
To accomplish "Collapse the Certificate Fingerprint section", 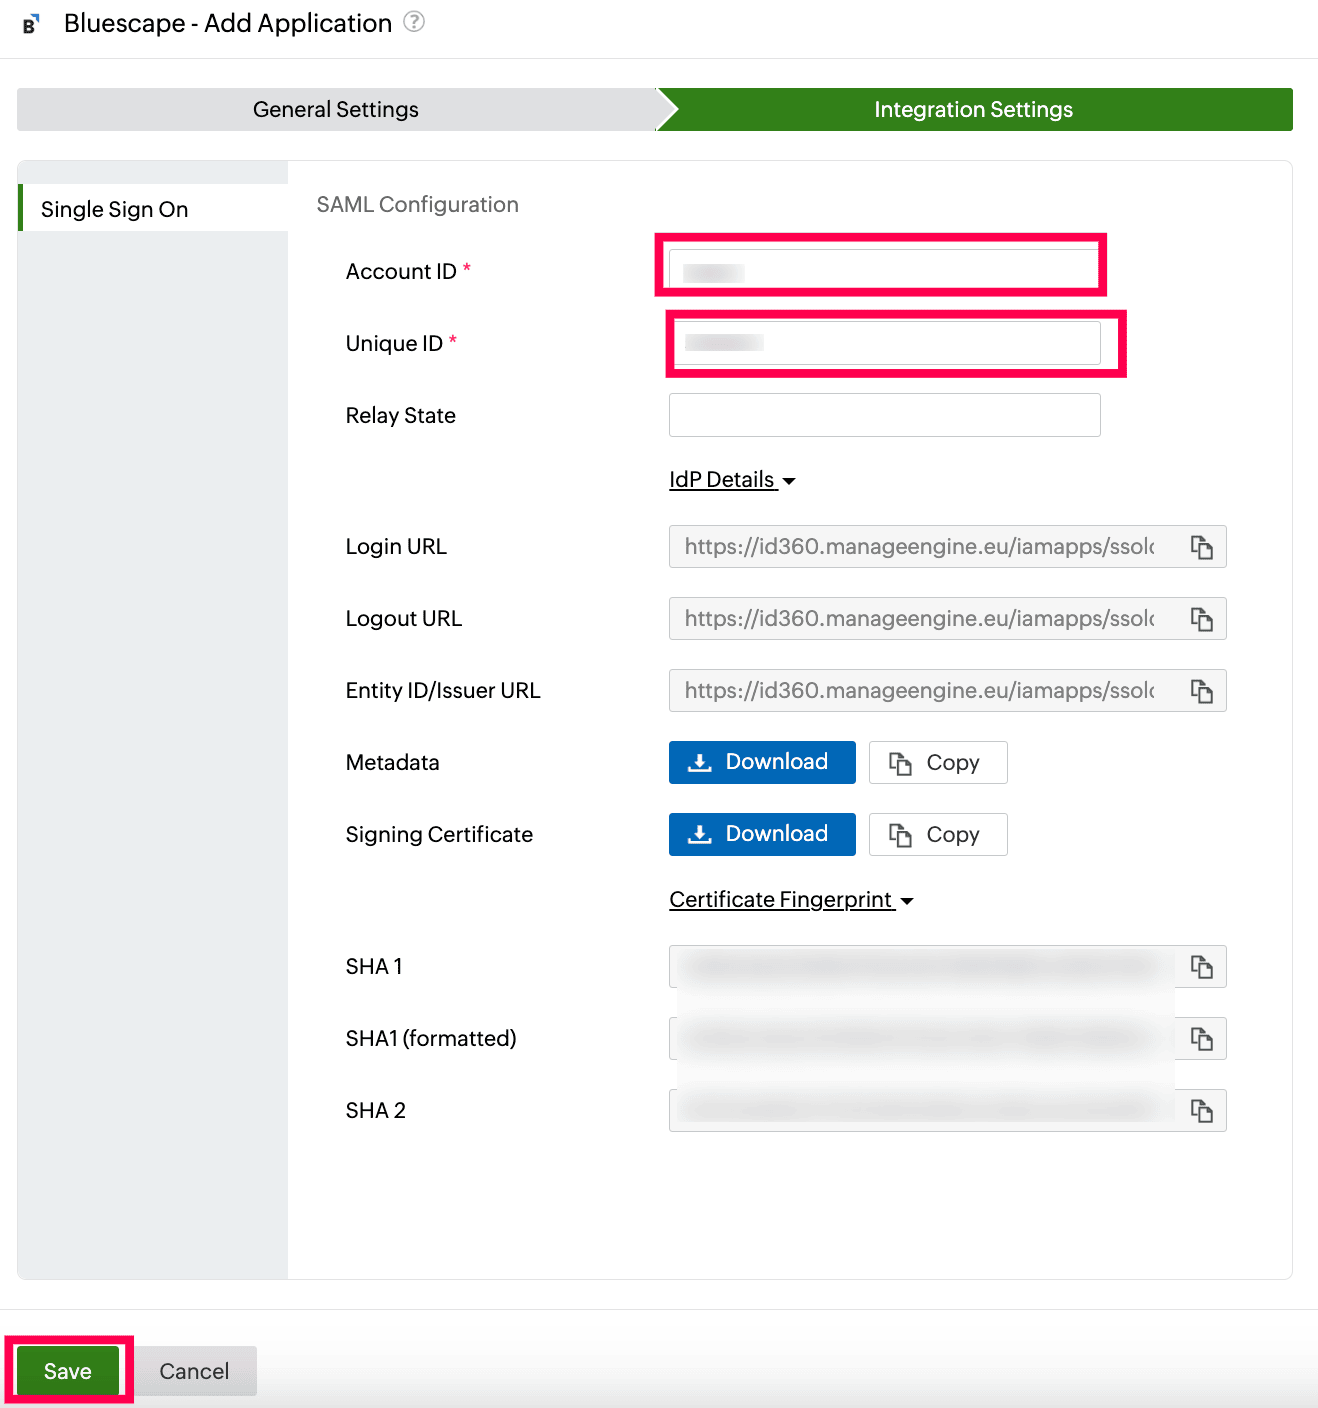I will pyautogui.click(x=791, y=900).
